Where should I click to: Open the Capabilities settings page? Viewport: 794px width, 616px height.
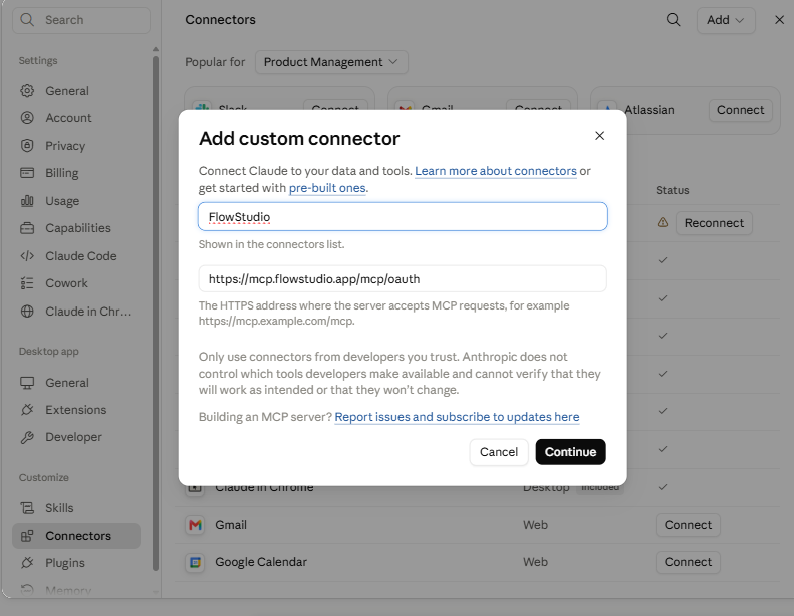coord(76,228)
